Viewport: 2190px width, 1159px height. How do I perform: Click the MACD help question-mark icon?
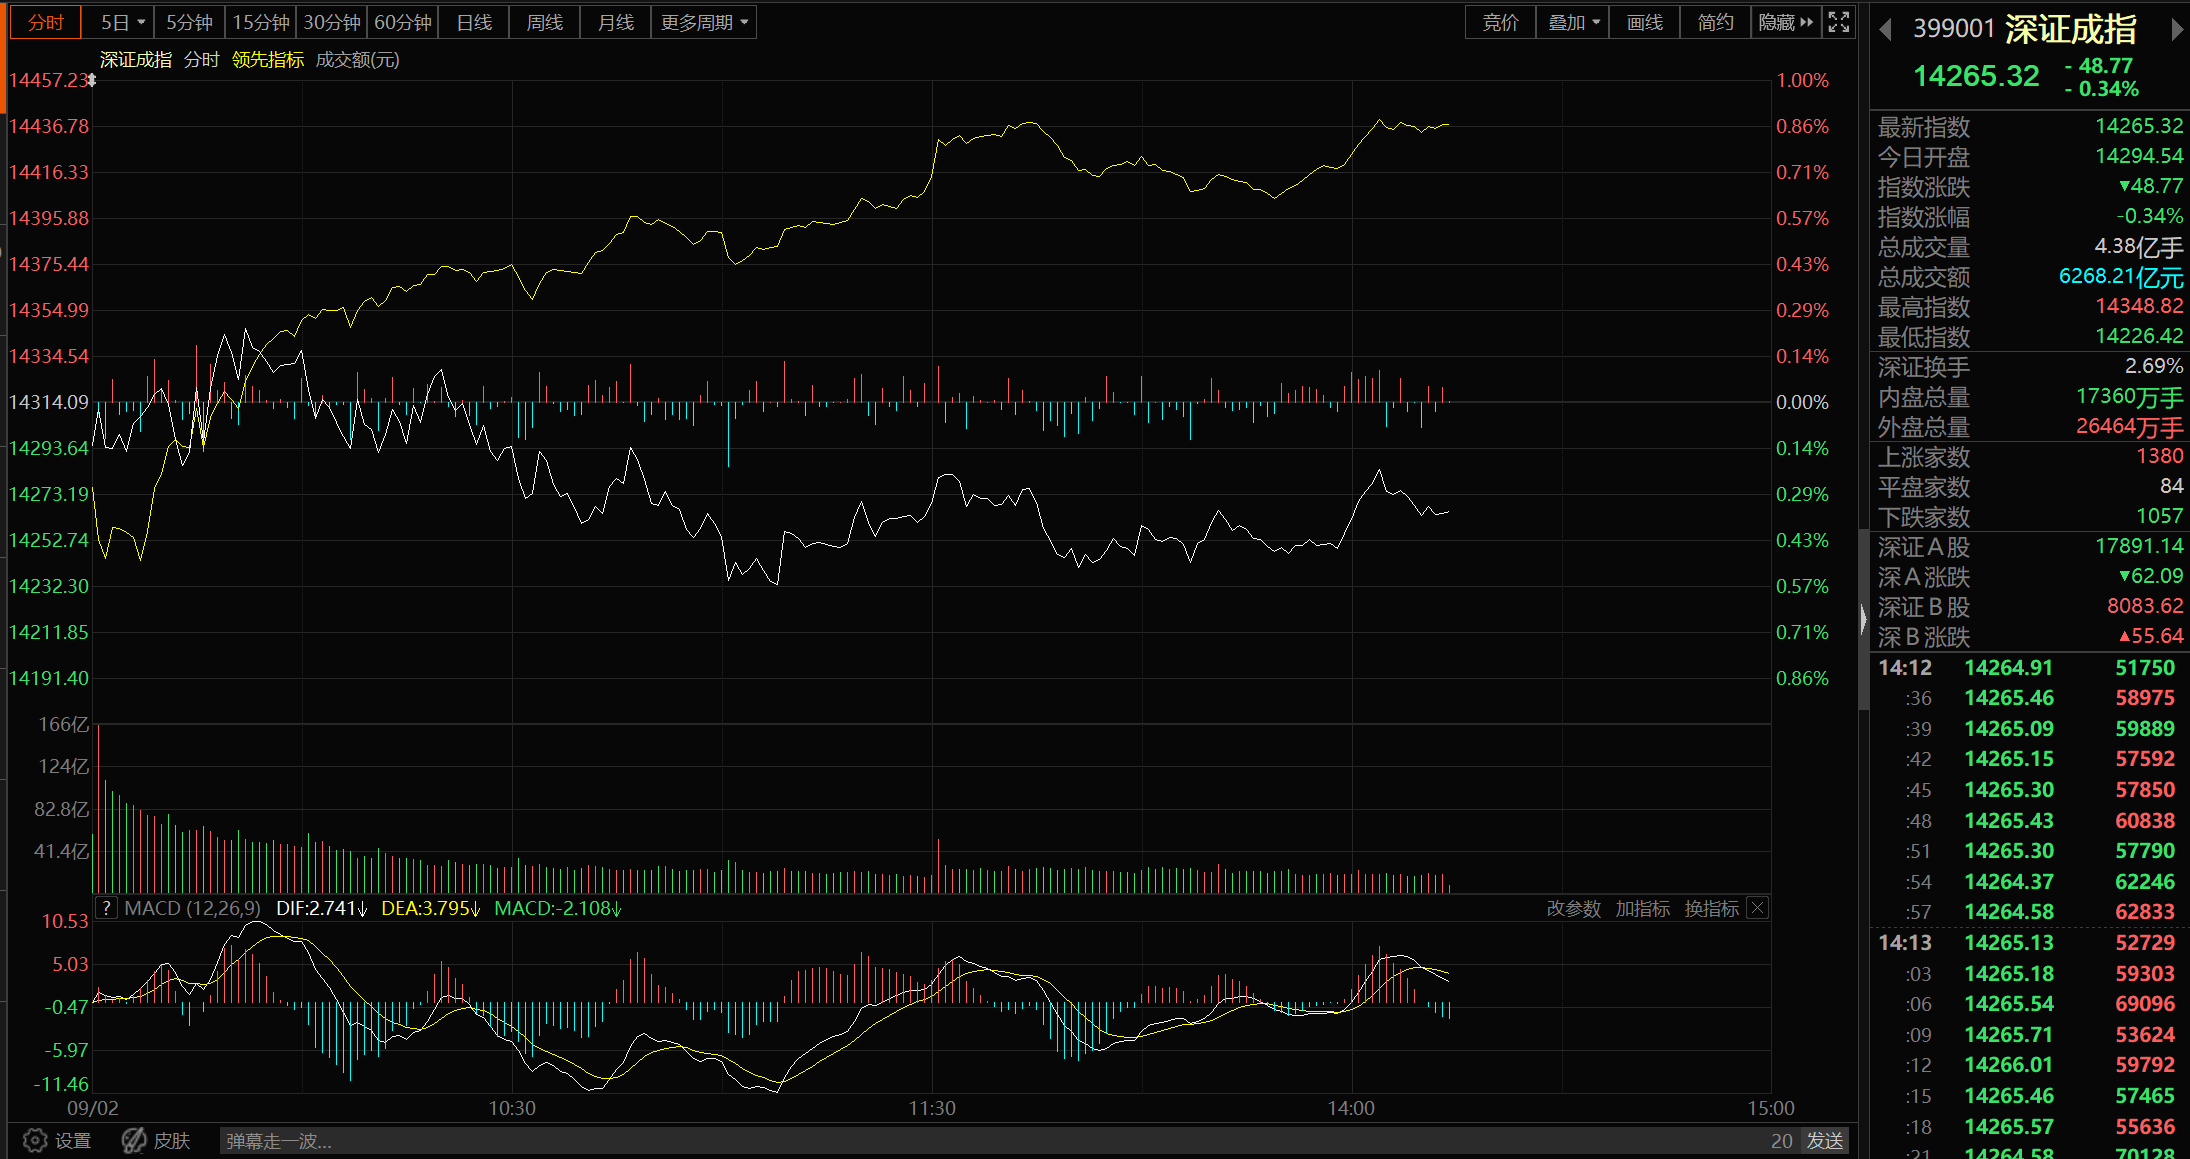coord(106,908)
